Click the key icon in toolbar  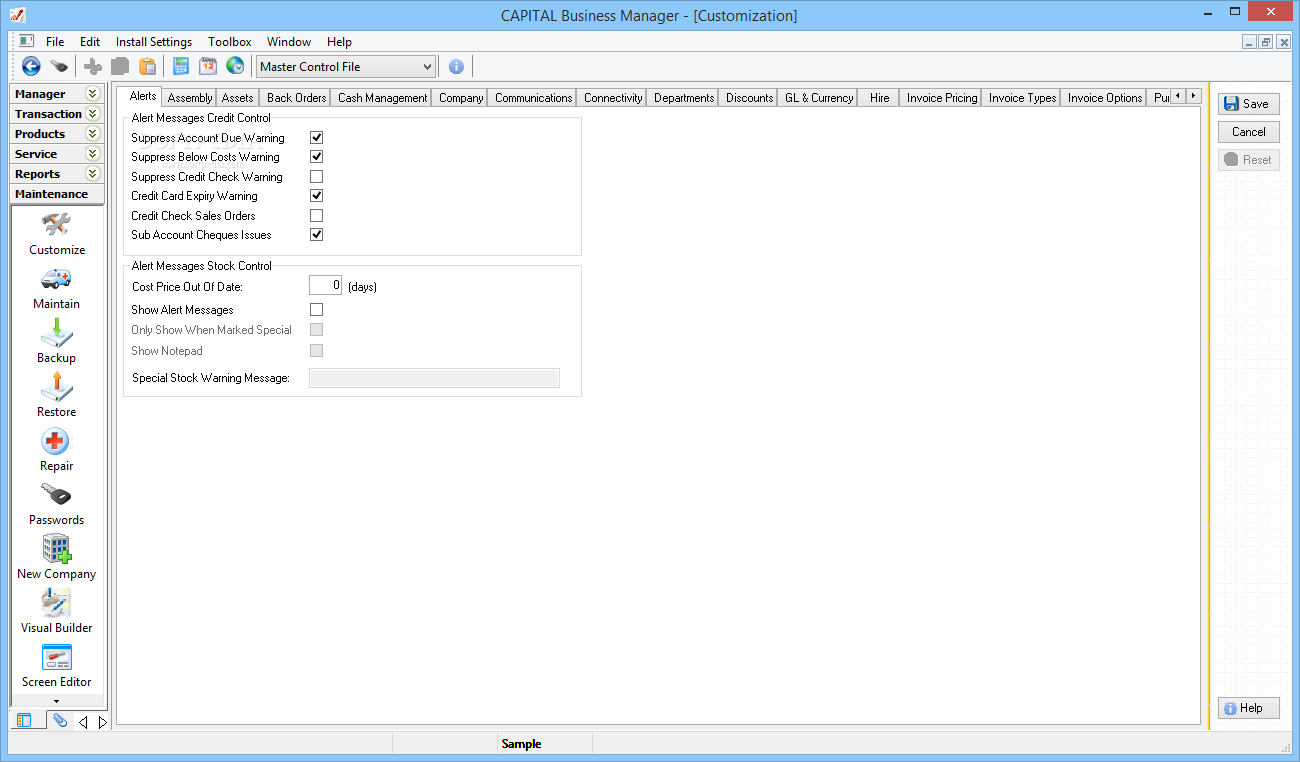(x=59, y=66)
